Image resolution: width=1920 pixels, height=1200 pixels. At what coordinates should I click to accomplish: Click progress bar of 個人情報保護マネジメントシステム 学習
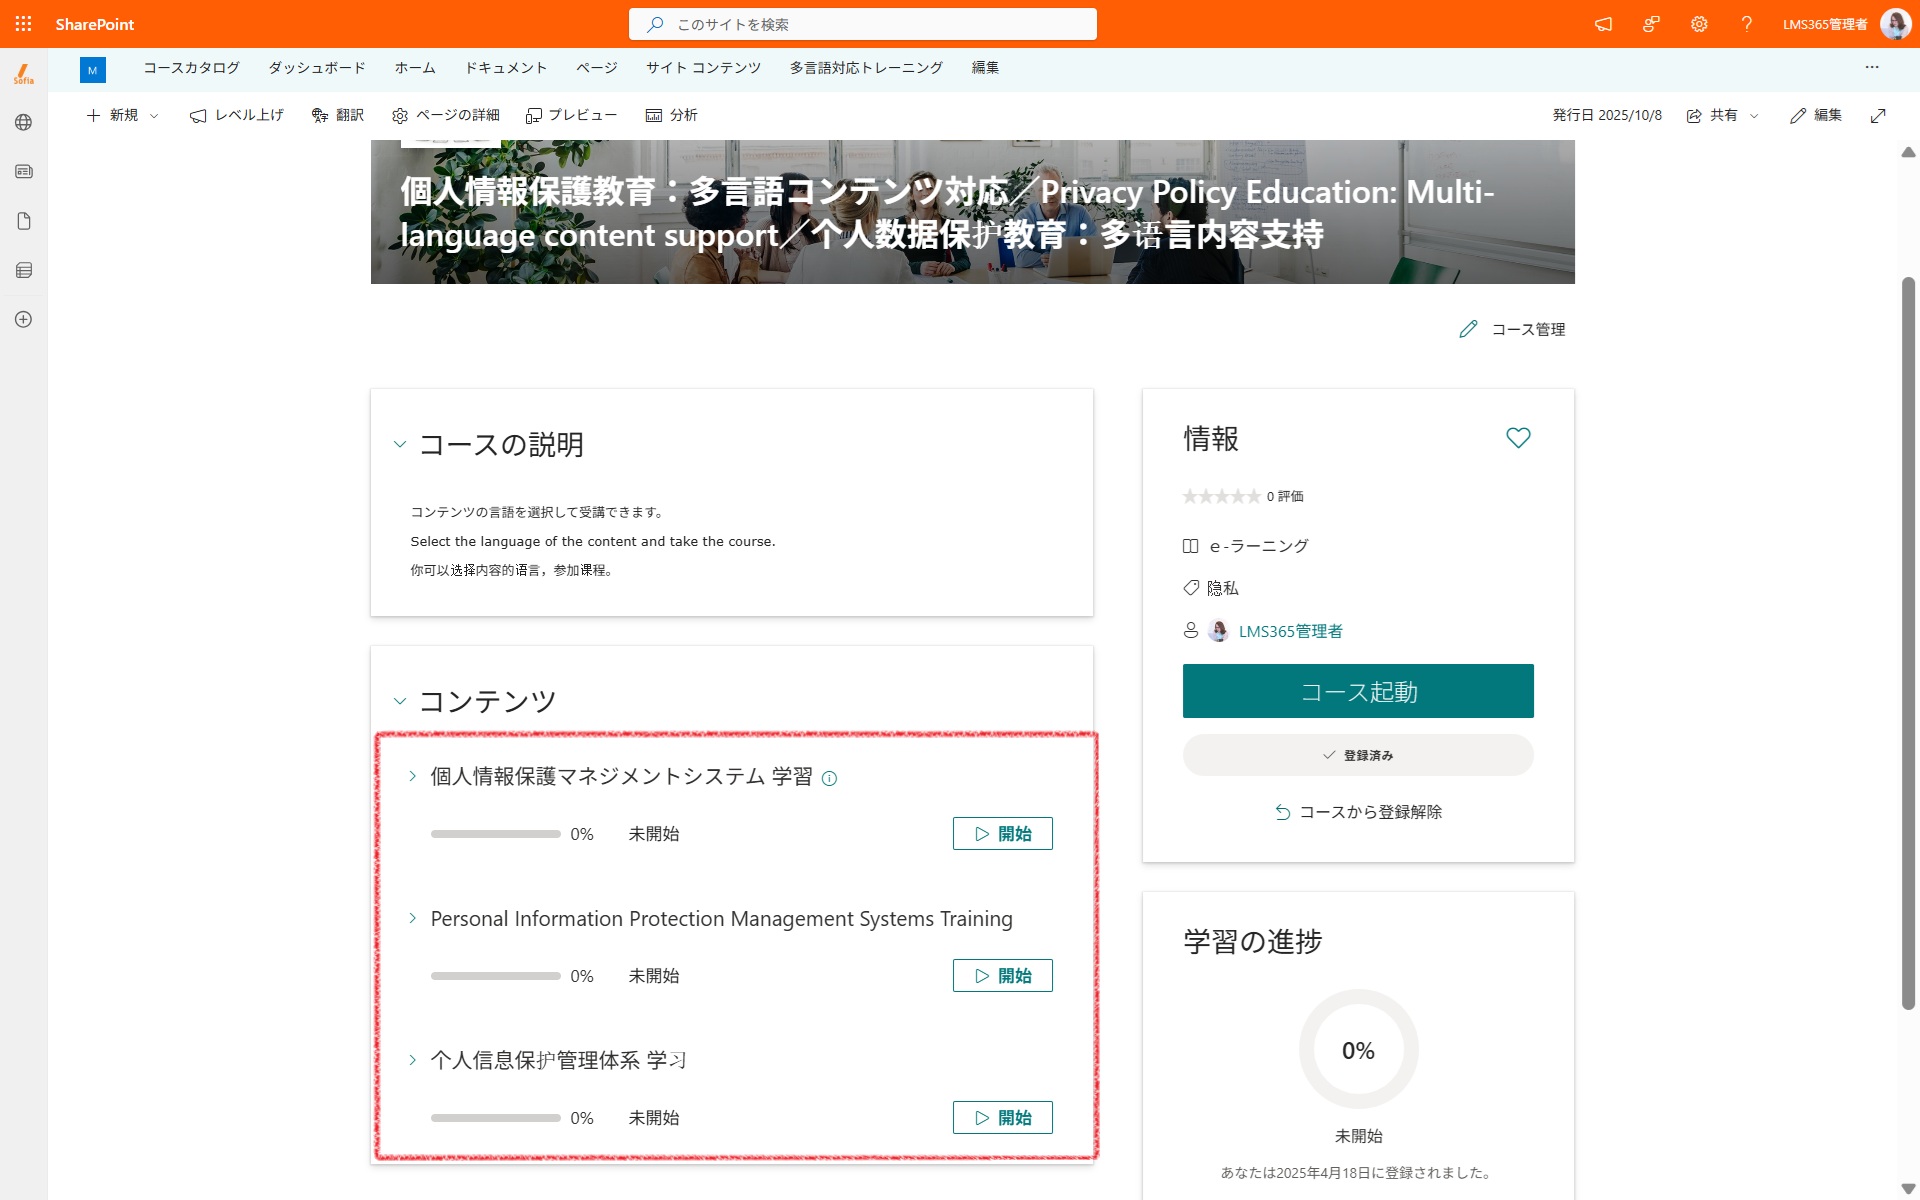coord(496,834)
